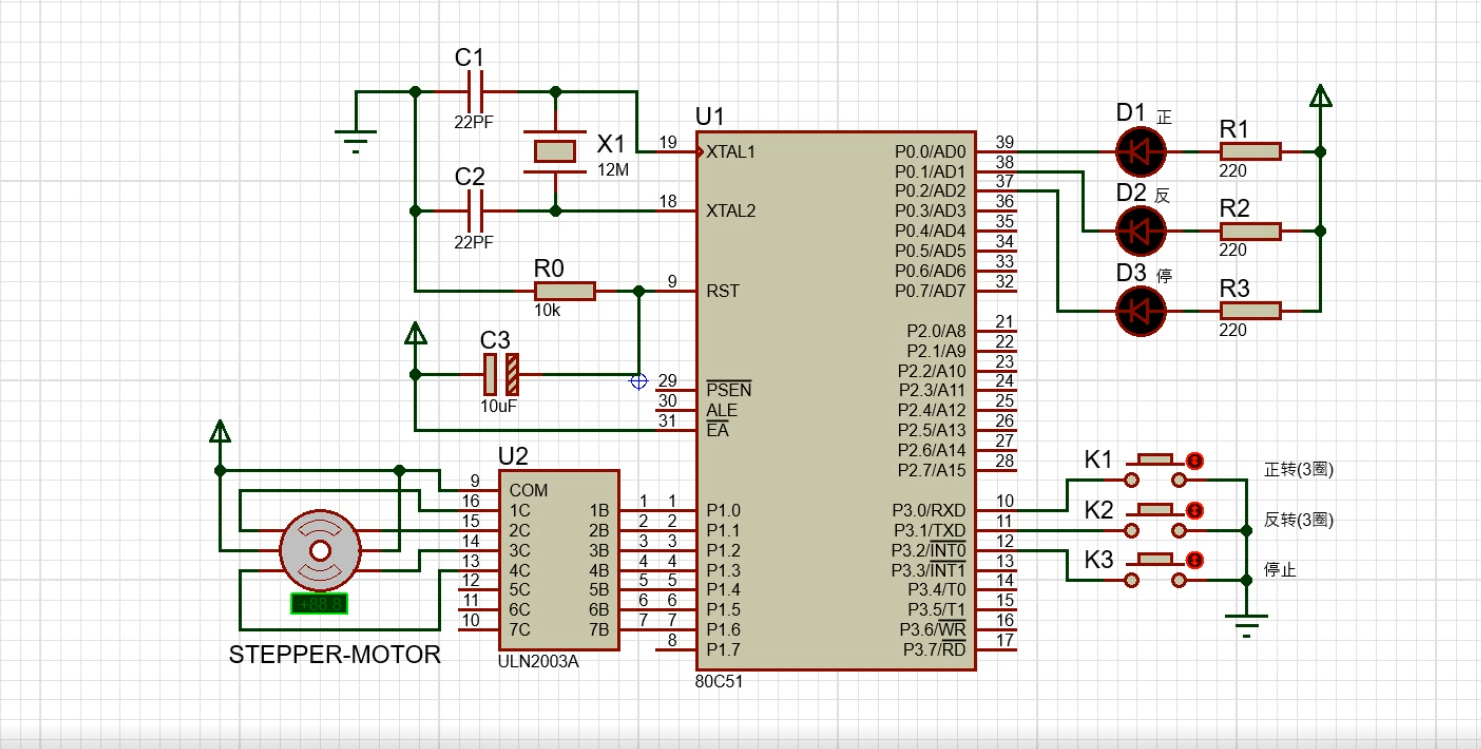Click the P3.0/RXD pin label

(929, 510)
